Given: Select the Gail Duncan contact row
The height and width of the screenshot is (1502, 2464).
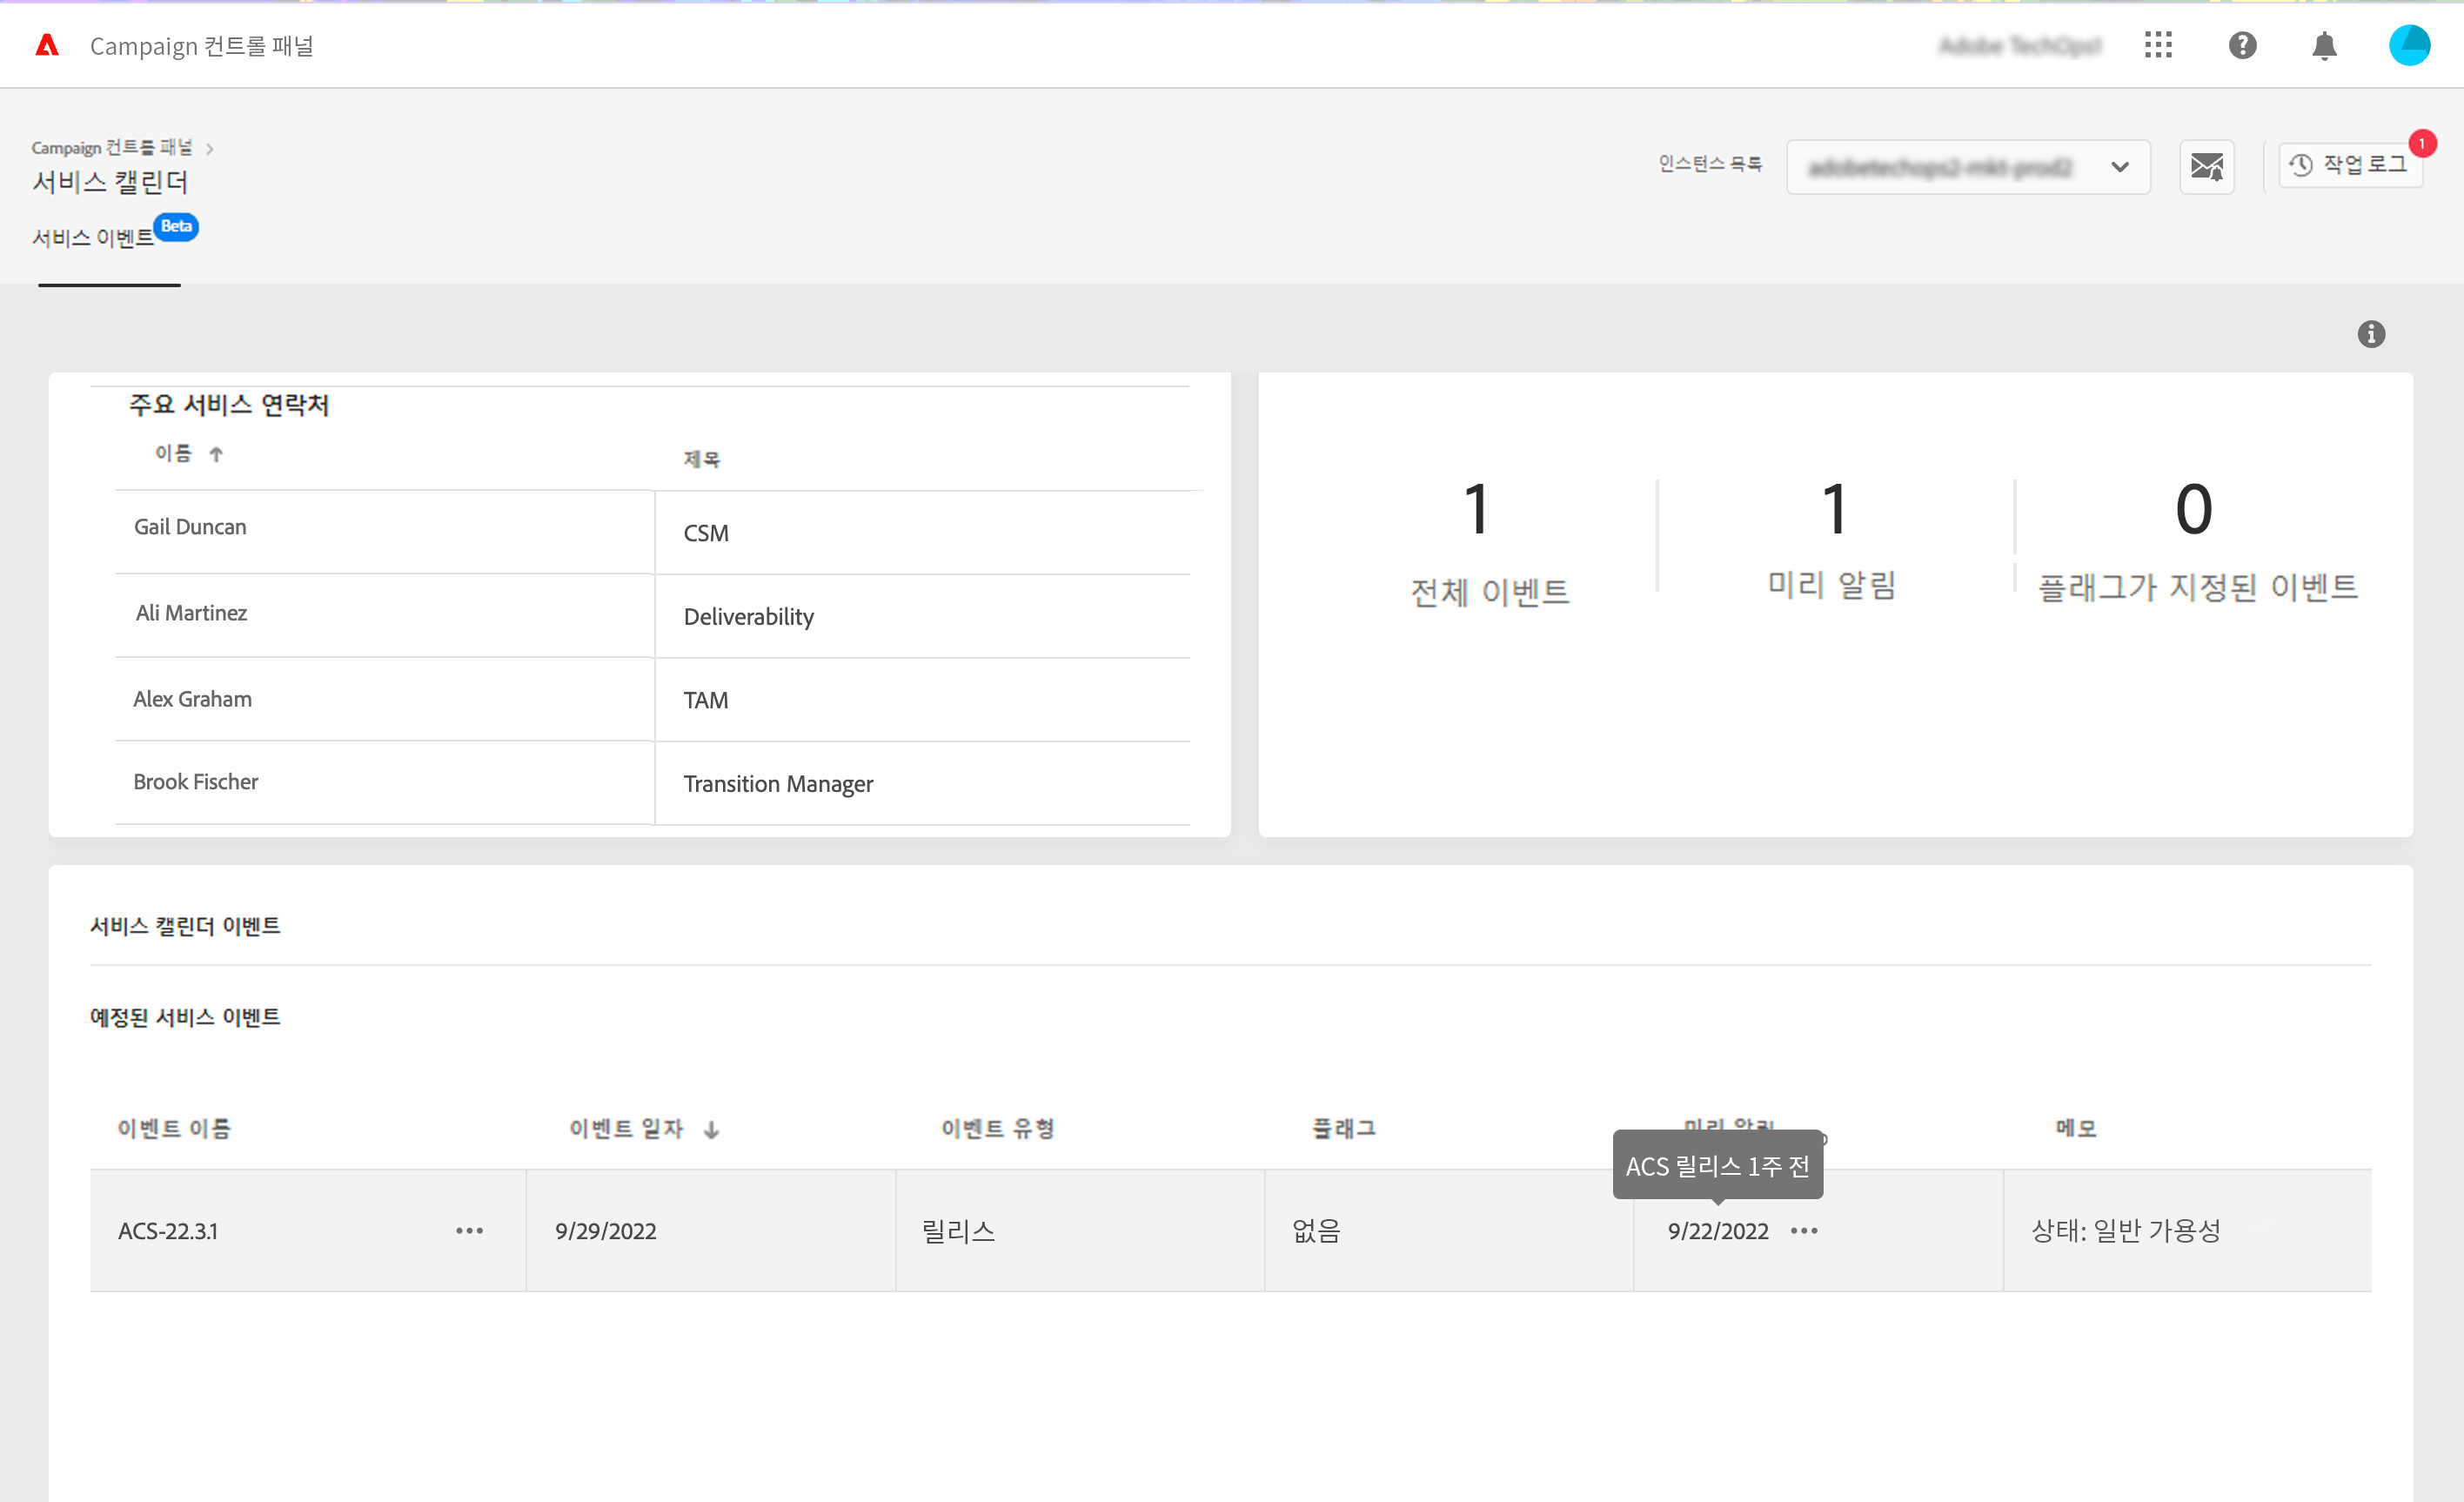Looking at the screenshot, I should 190,527.
